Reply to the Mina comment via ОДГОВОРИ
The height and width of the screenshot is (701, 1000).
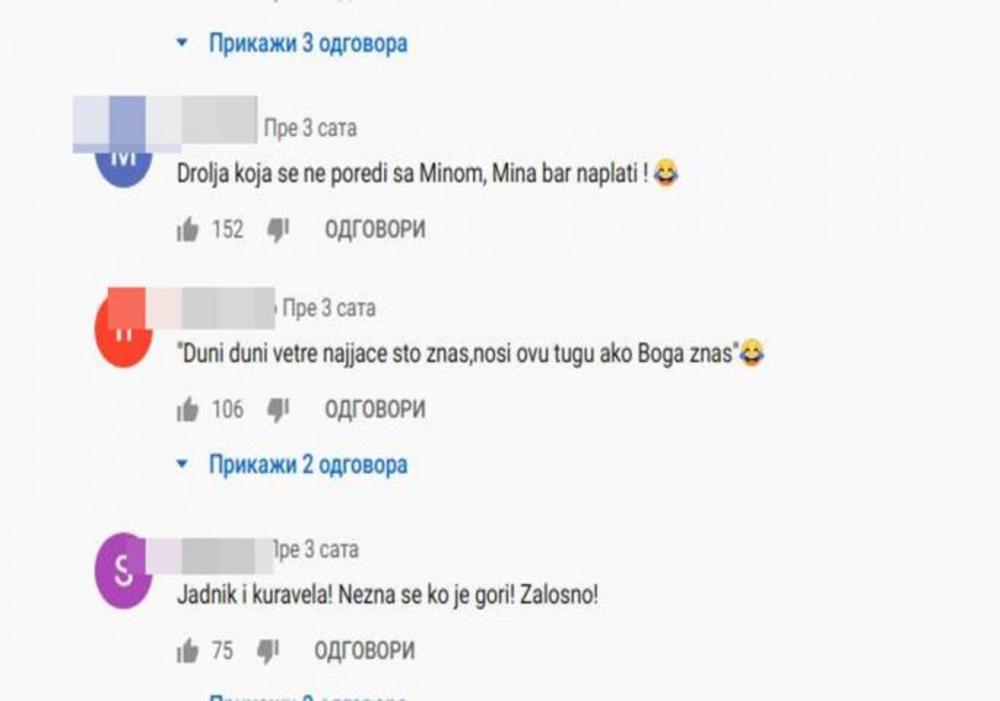point(375,229)
